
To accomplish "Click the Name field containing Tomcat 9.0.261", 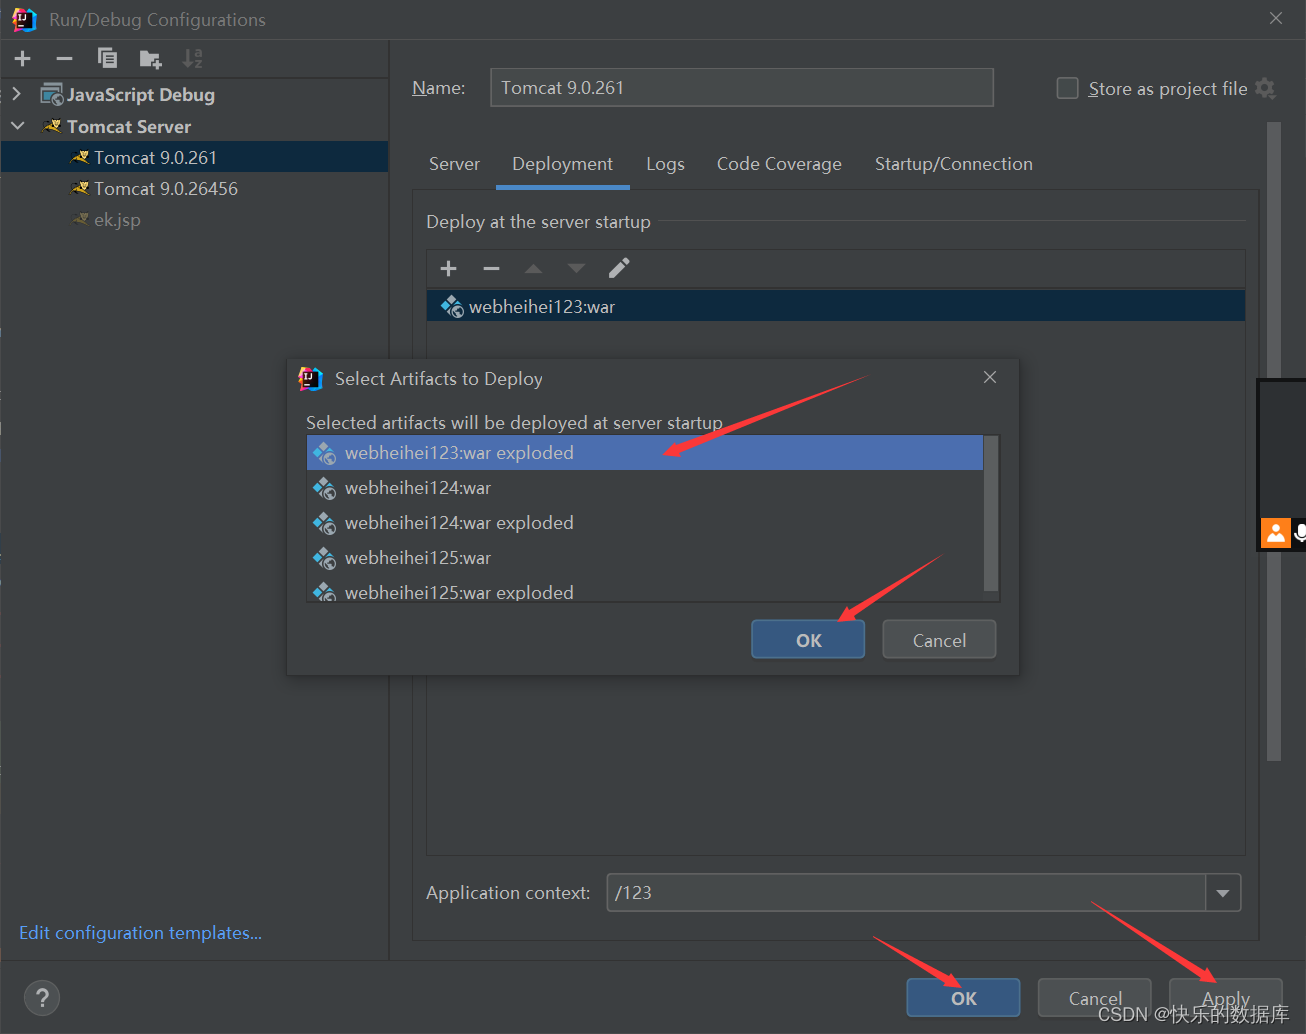I will click(741, 88).
